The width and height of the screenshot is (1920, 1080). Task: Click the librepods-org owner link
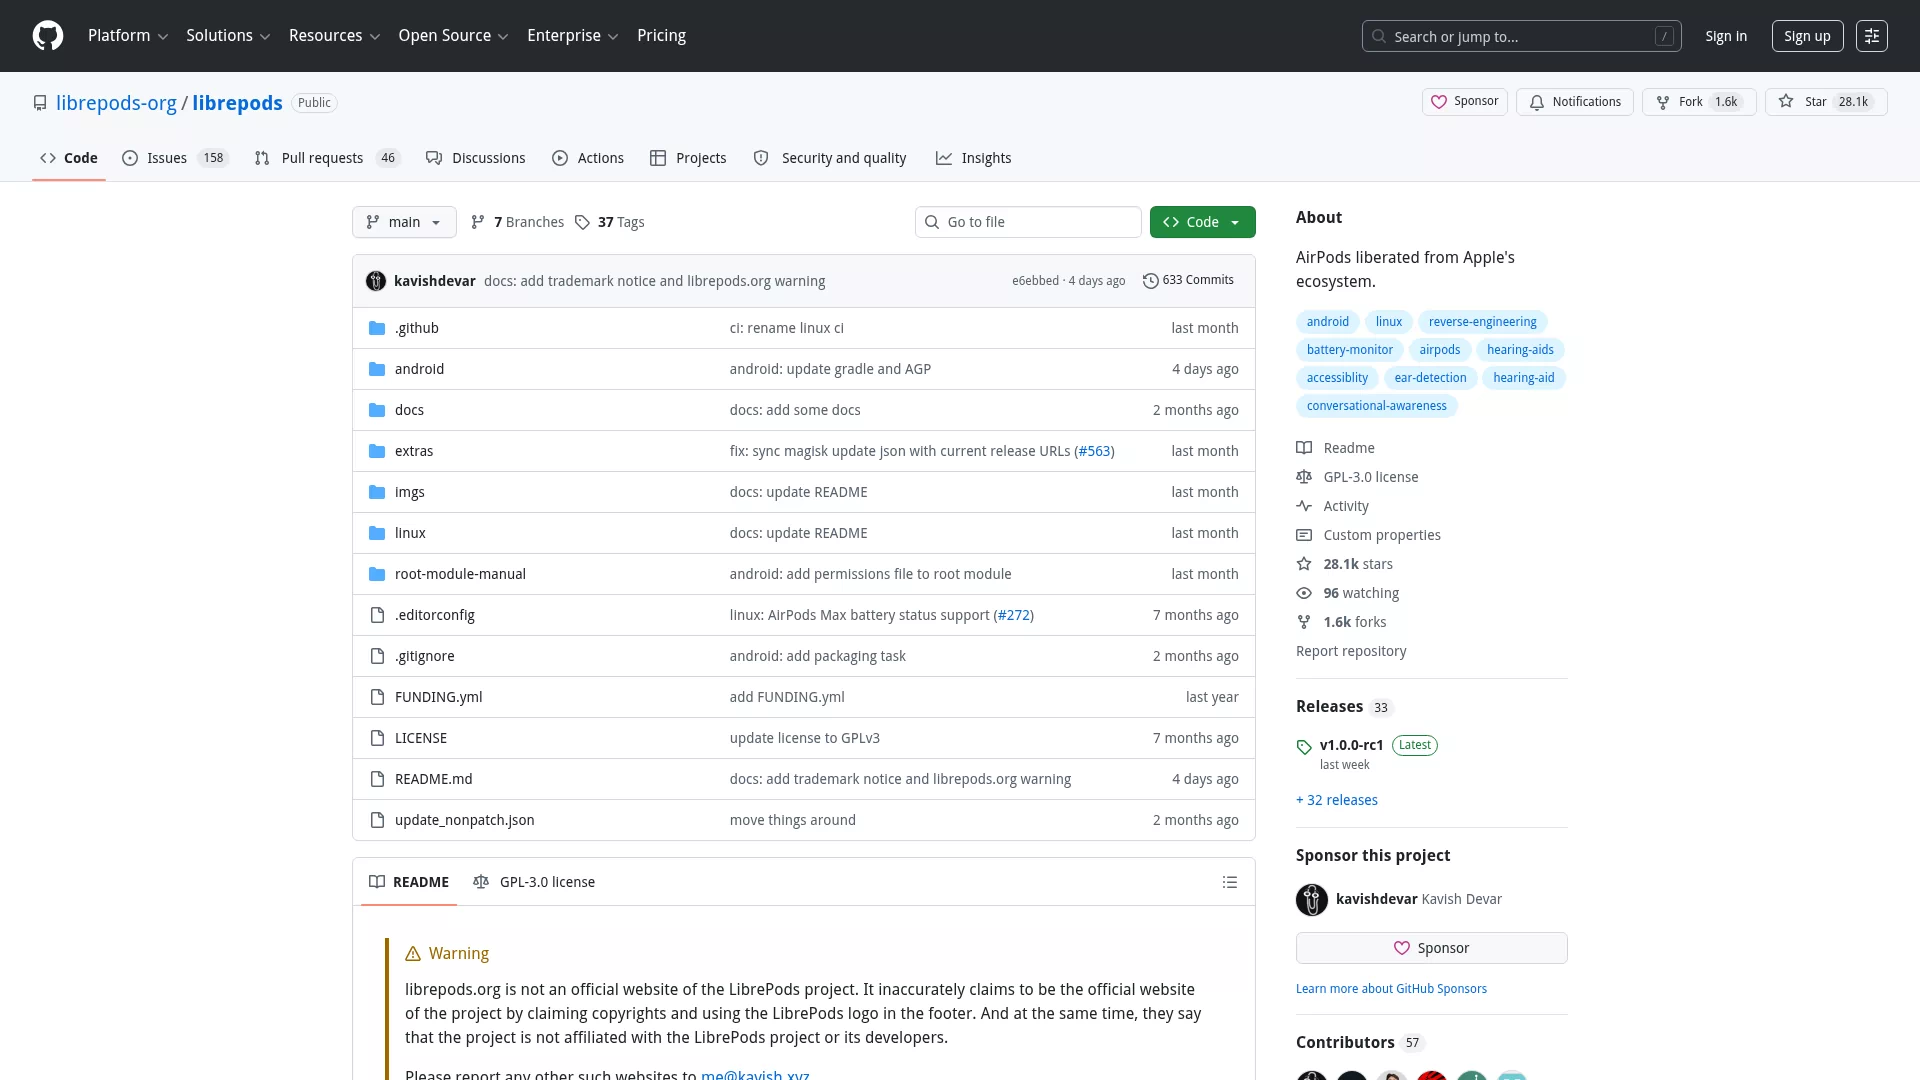116,103
